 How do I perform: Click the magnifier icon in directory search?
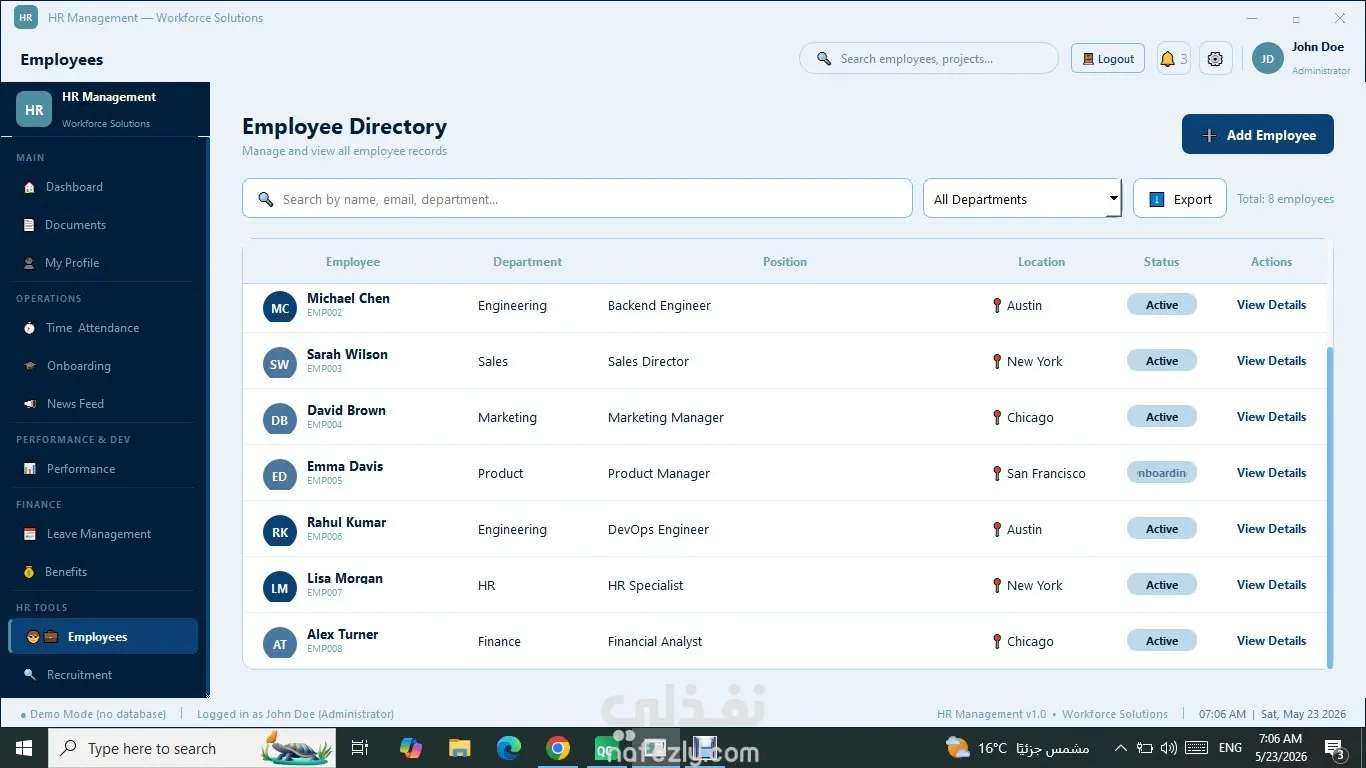tap(266, 199)
